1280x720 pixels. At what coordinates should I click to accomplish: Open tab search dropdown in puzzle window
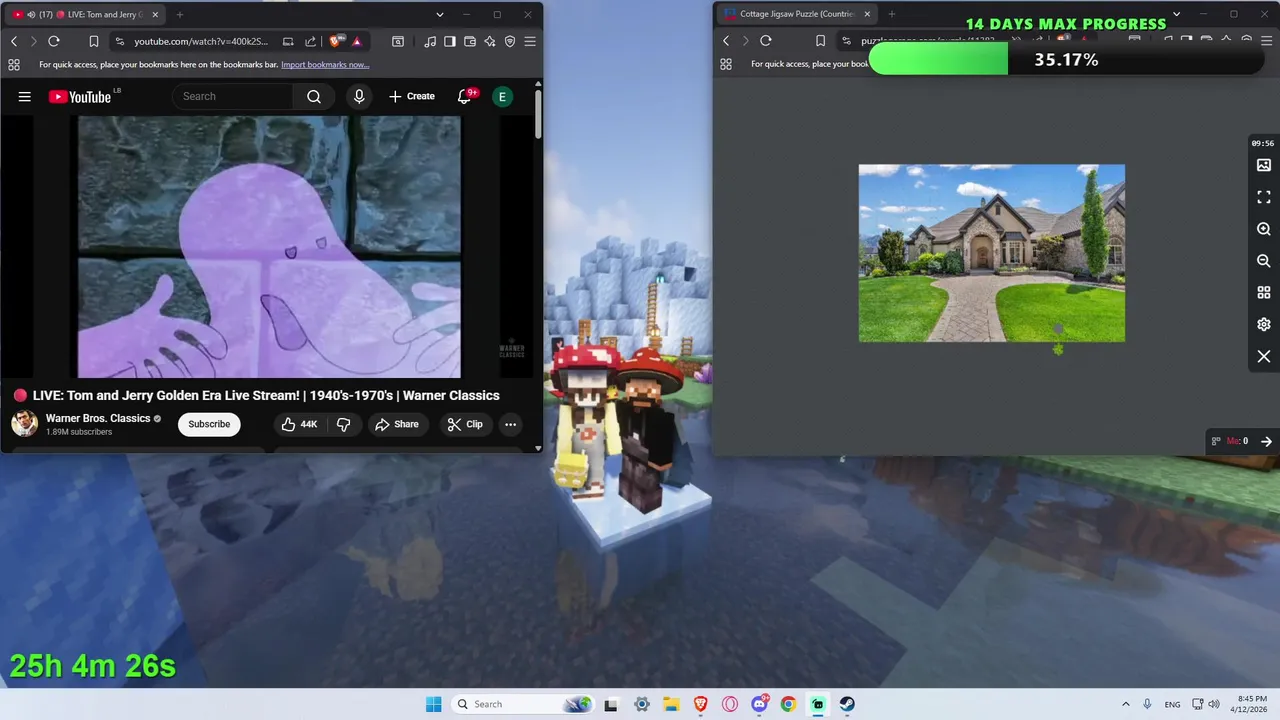[1177, 14]
